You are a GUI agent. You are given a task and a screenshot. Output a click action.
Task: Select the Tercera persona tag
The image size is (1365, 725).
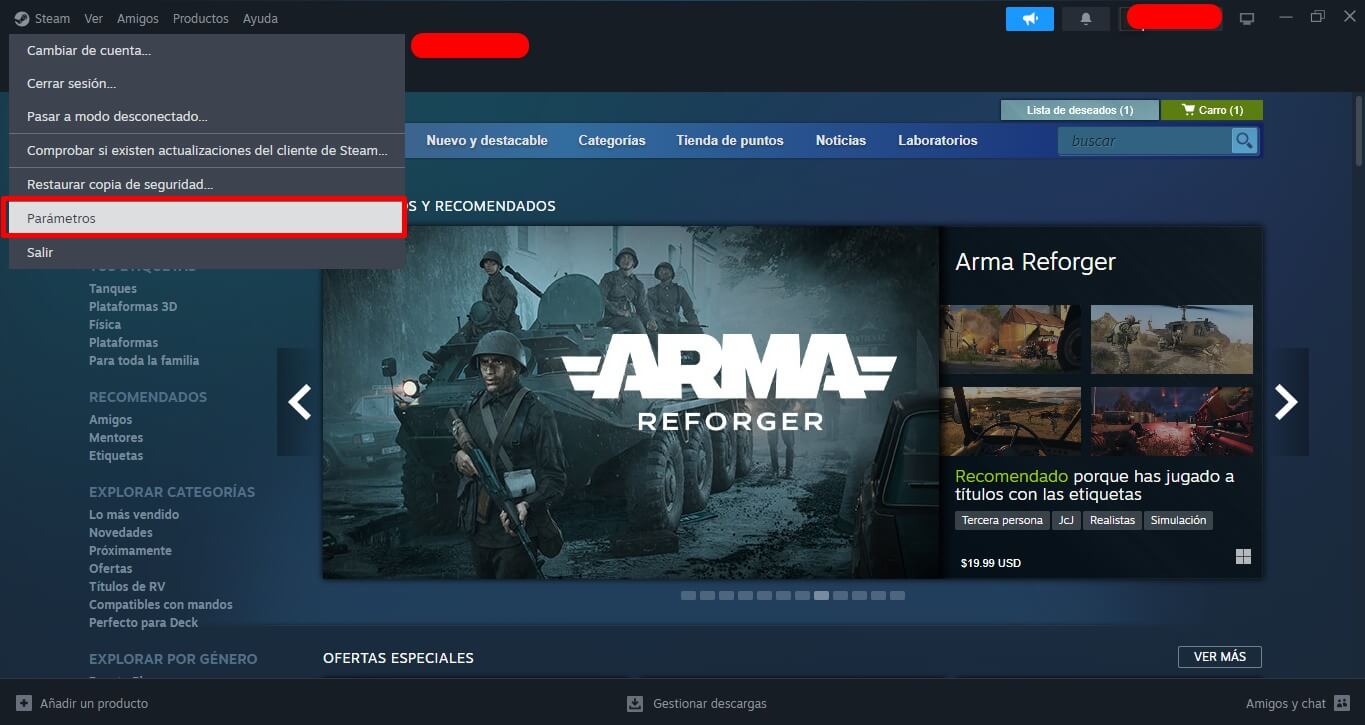point(1002,520)
